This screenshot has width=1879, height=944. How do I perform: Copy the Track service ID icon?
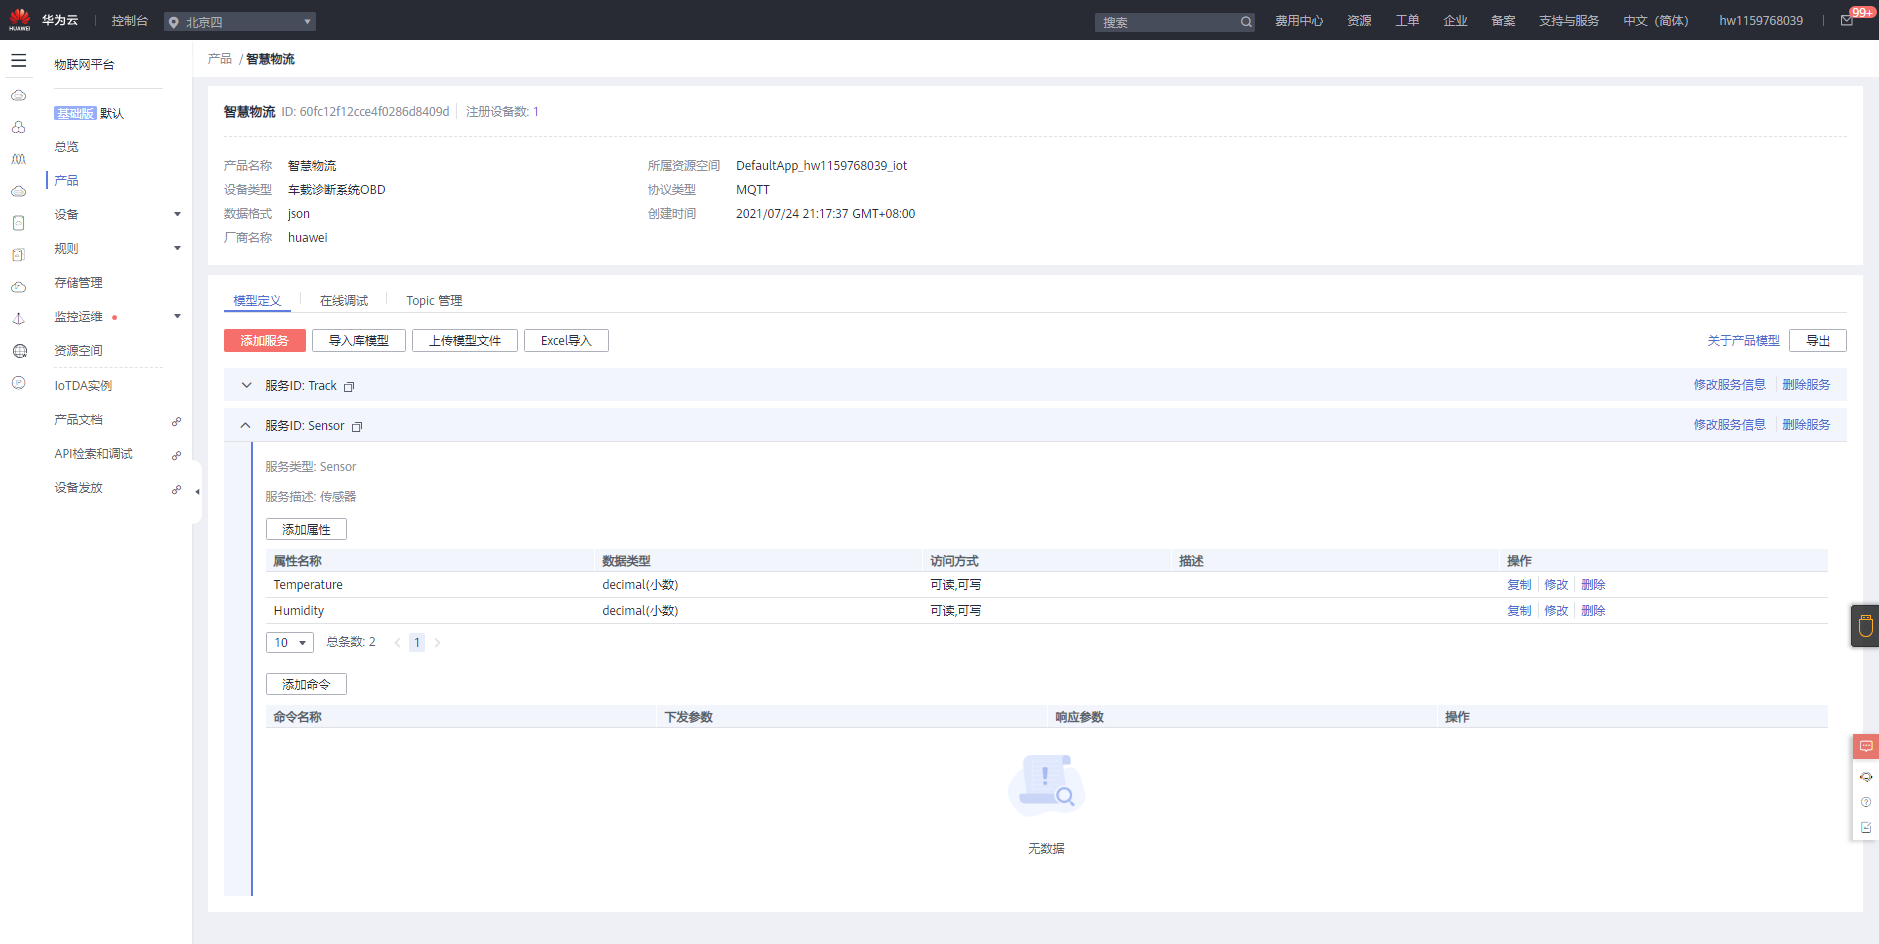click(x=349, y=386)
